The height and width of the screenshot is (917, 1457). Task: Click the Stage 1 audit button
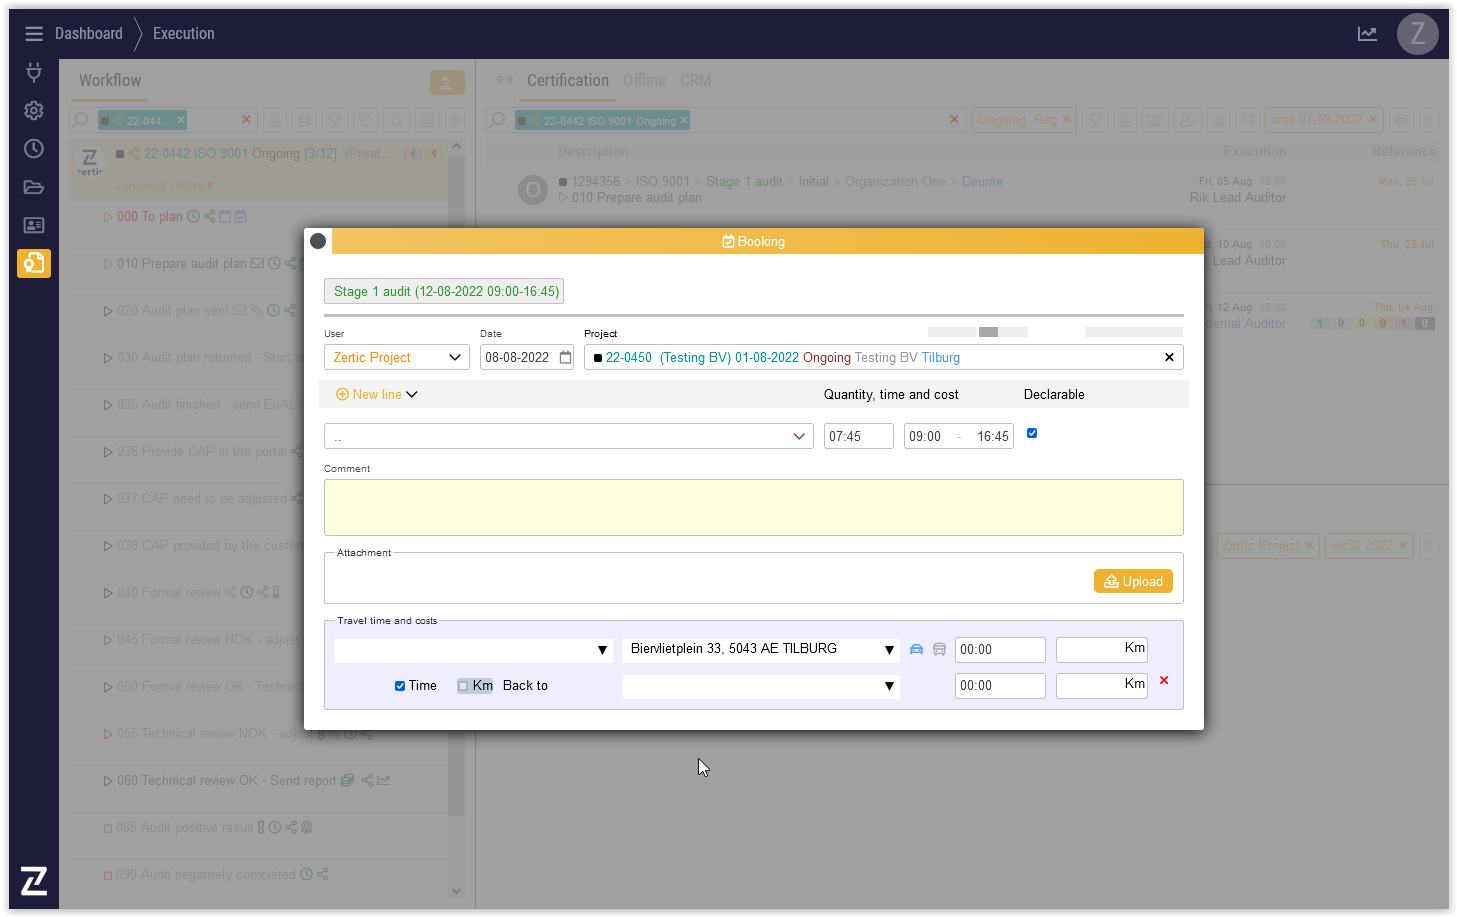444,291
